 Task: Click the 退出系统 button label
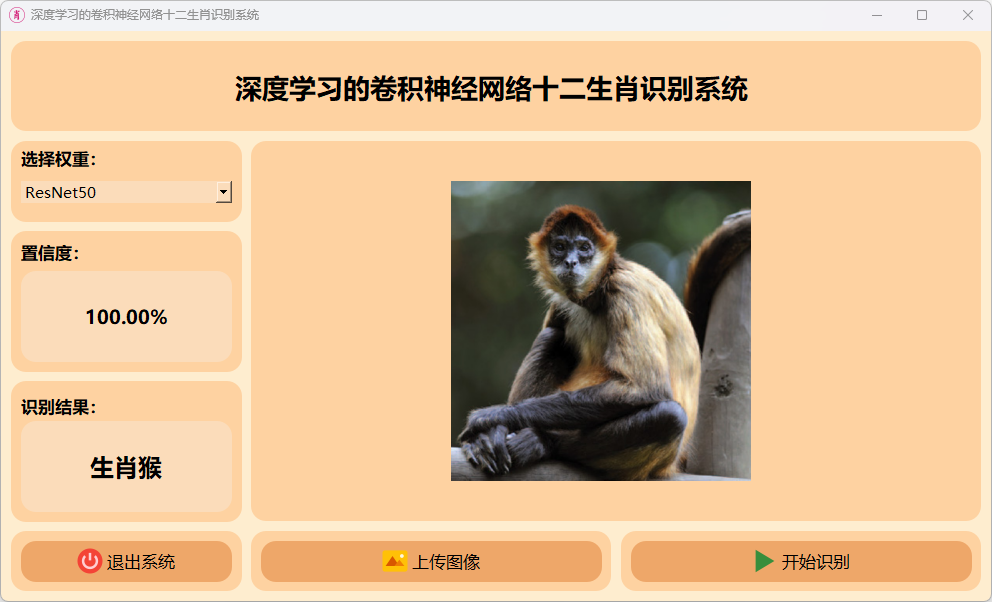141,562
